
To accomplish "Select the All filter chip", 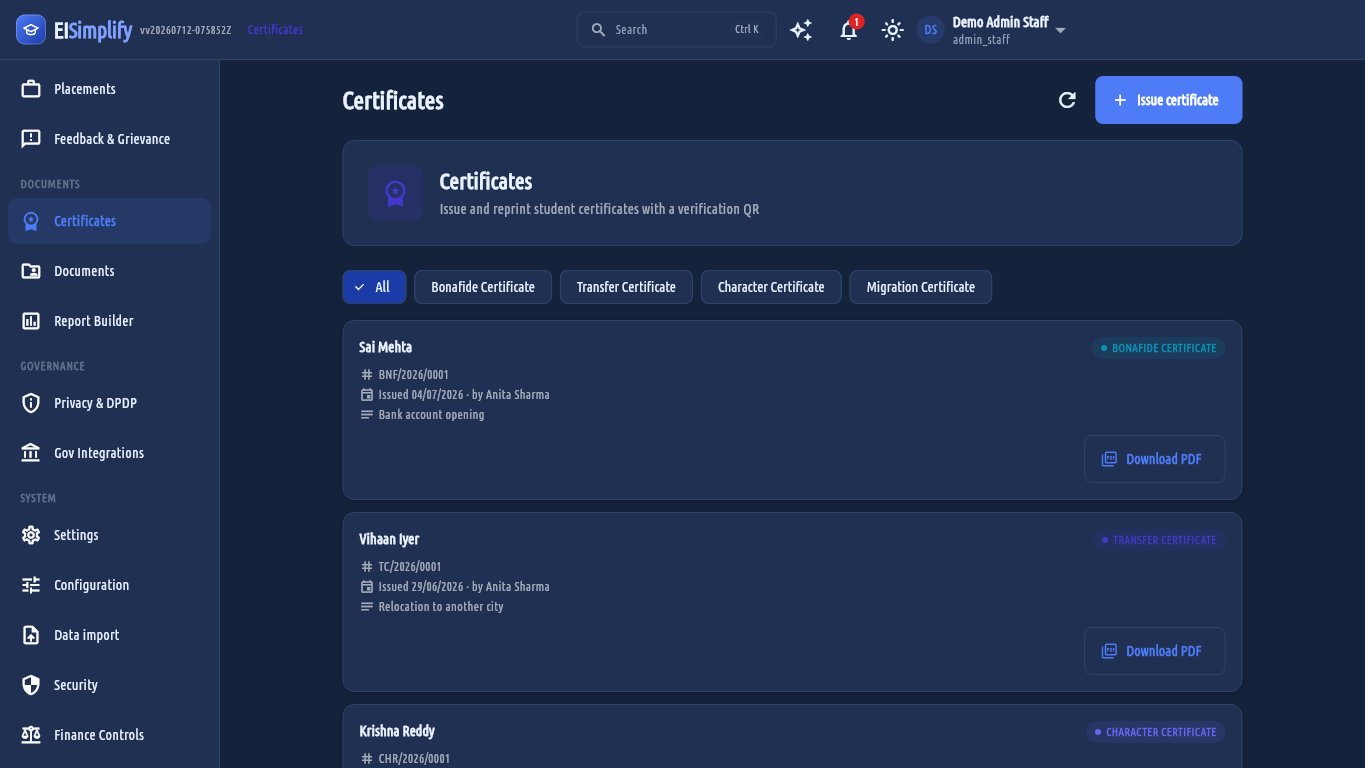I will 374,287.
